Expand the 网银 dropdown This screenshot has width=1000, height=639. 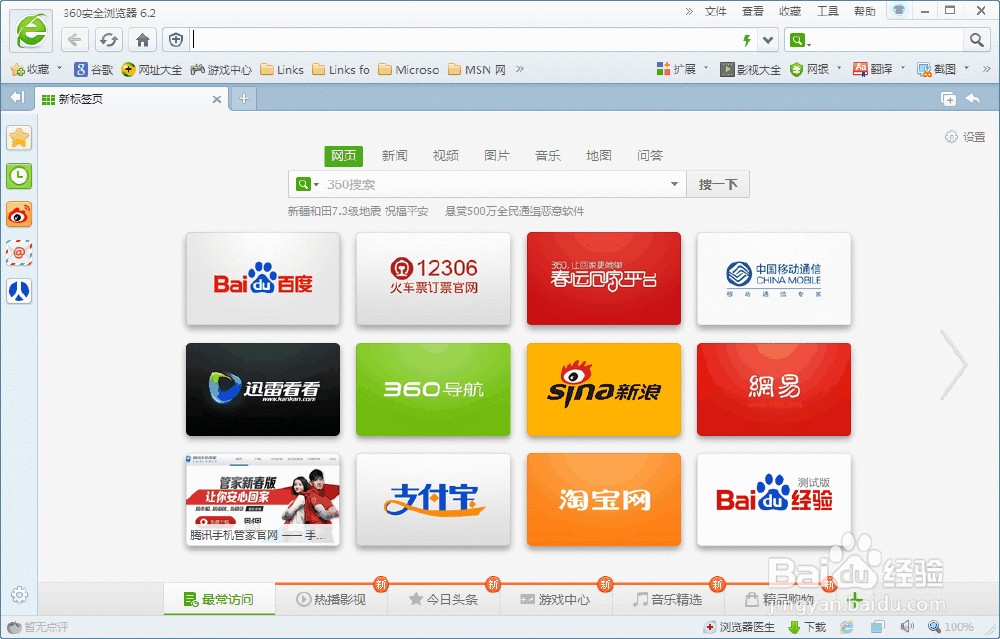click(839, 68)
